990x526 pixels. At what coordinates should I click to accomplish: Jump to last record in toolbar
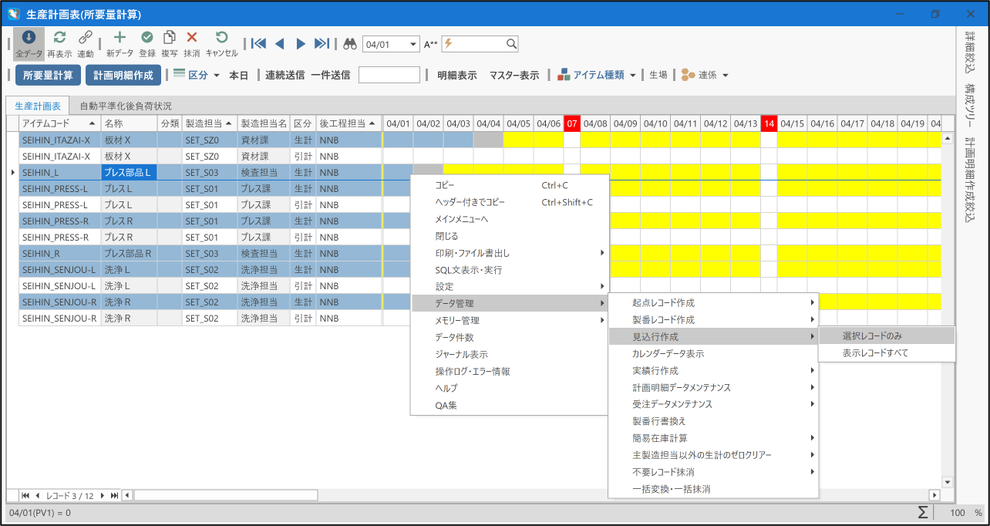coord(322,44)
